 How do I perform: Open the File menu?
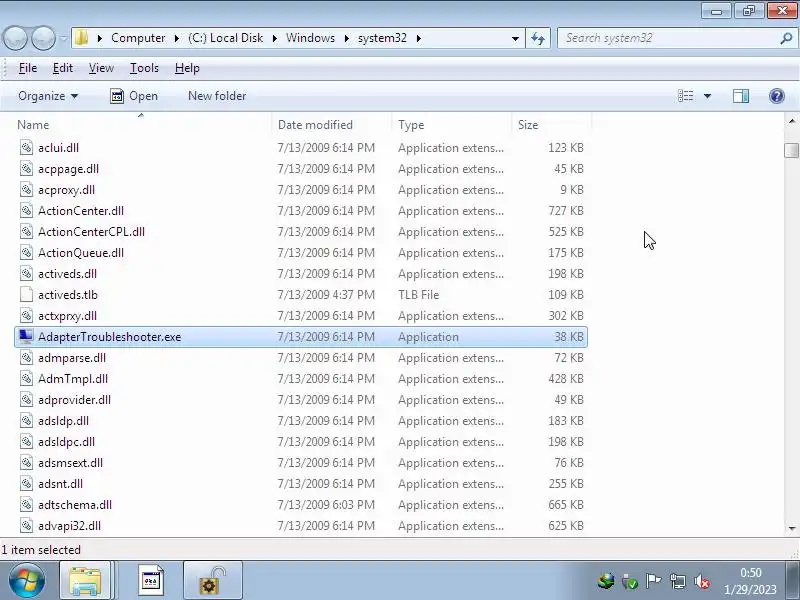[28, 68]
